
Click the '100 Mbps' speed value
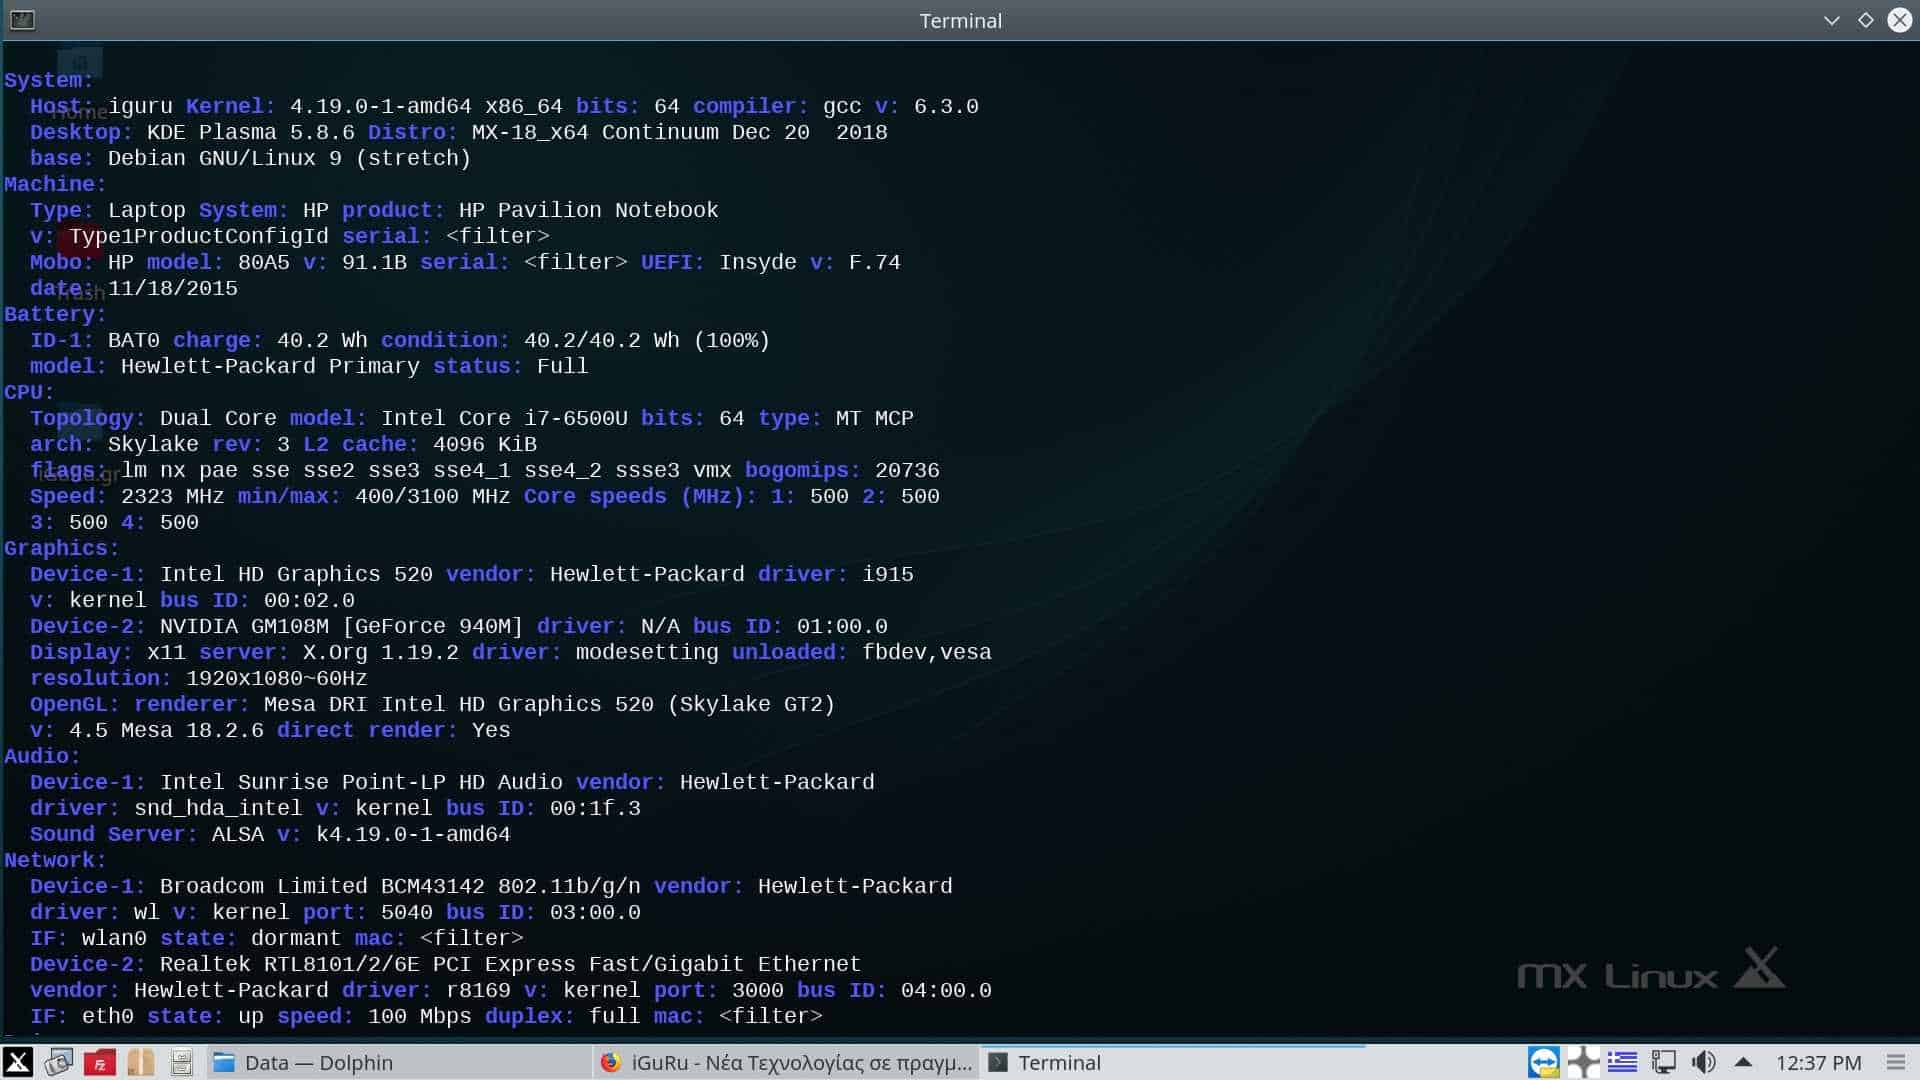[x=419, y=1016]
